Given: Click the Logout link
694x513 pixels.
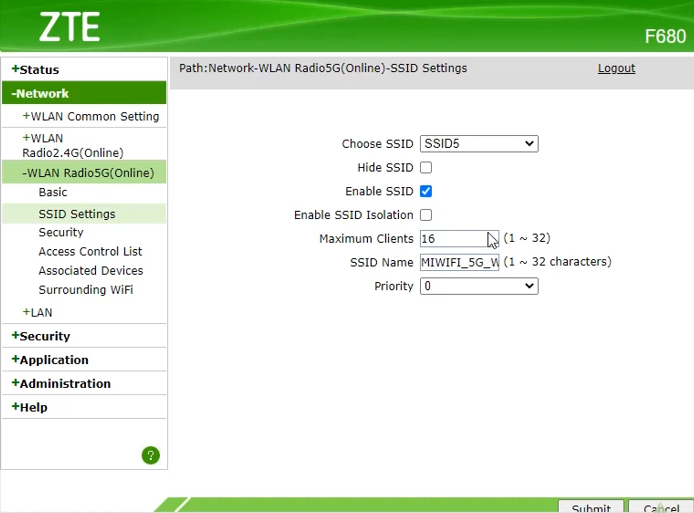Looking at the screenshot, I should coord(616,69).
